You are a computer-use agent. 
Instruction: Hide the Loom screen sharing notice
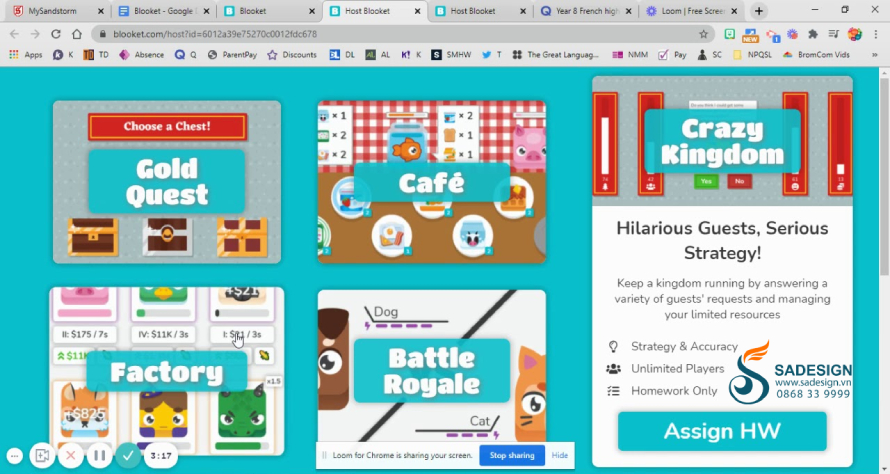pos(560,455)
